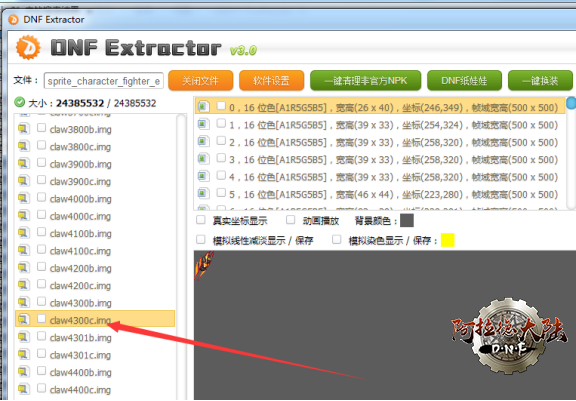Click the DNF Extractor orange gear logo
This screenshot has height=401, width=576.
pos(28,48)
